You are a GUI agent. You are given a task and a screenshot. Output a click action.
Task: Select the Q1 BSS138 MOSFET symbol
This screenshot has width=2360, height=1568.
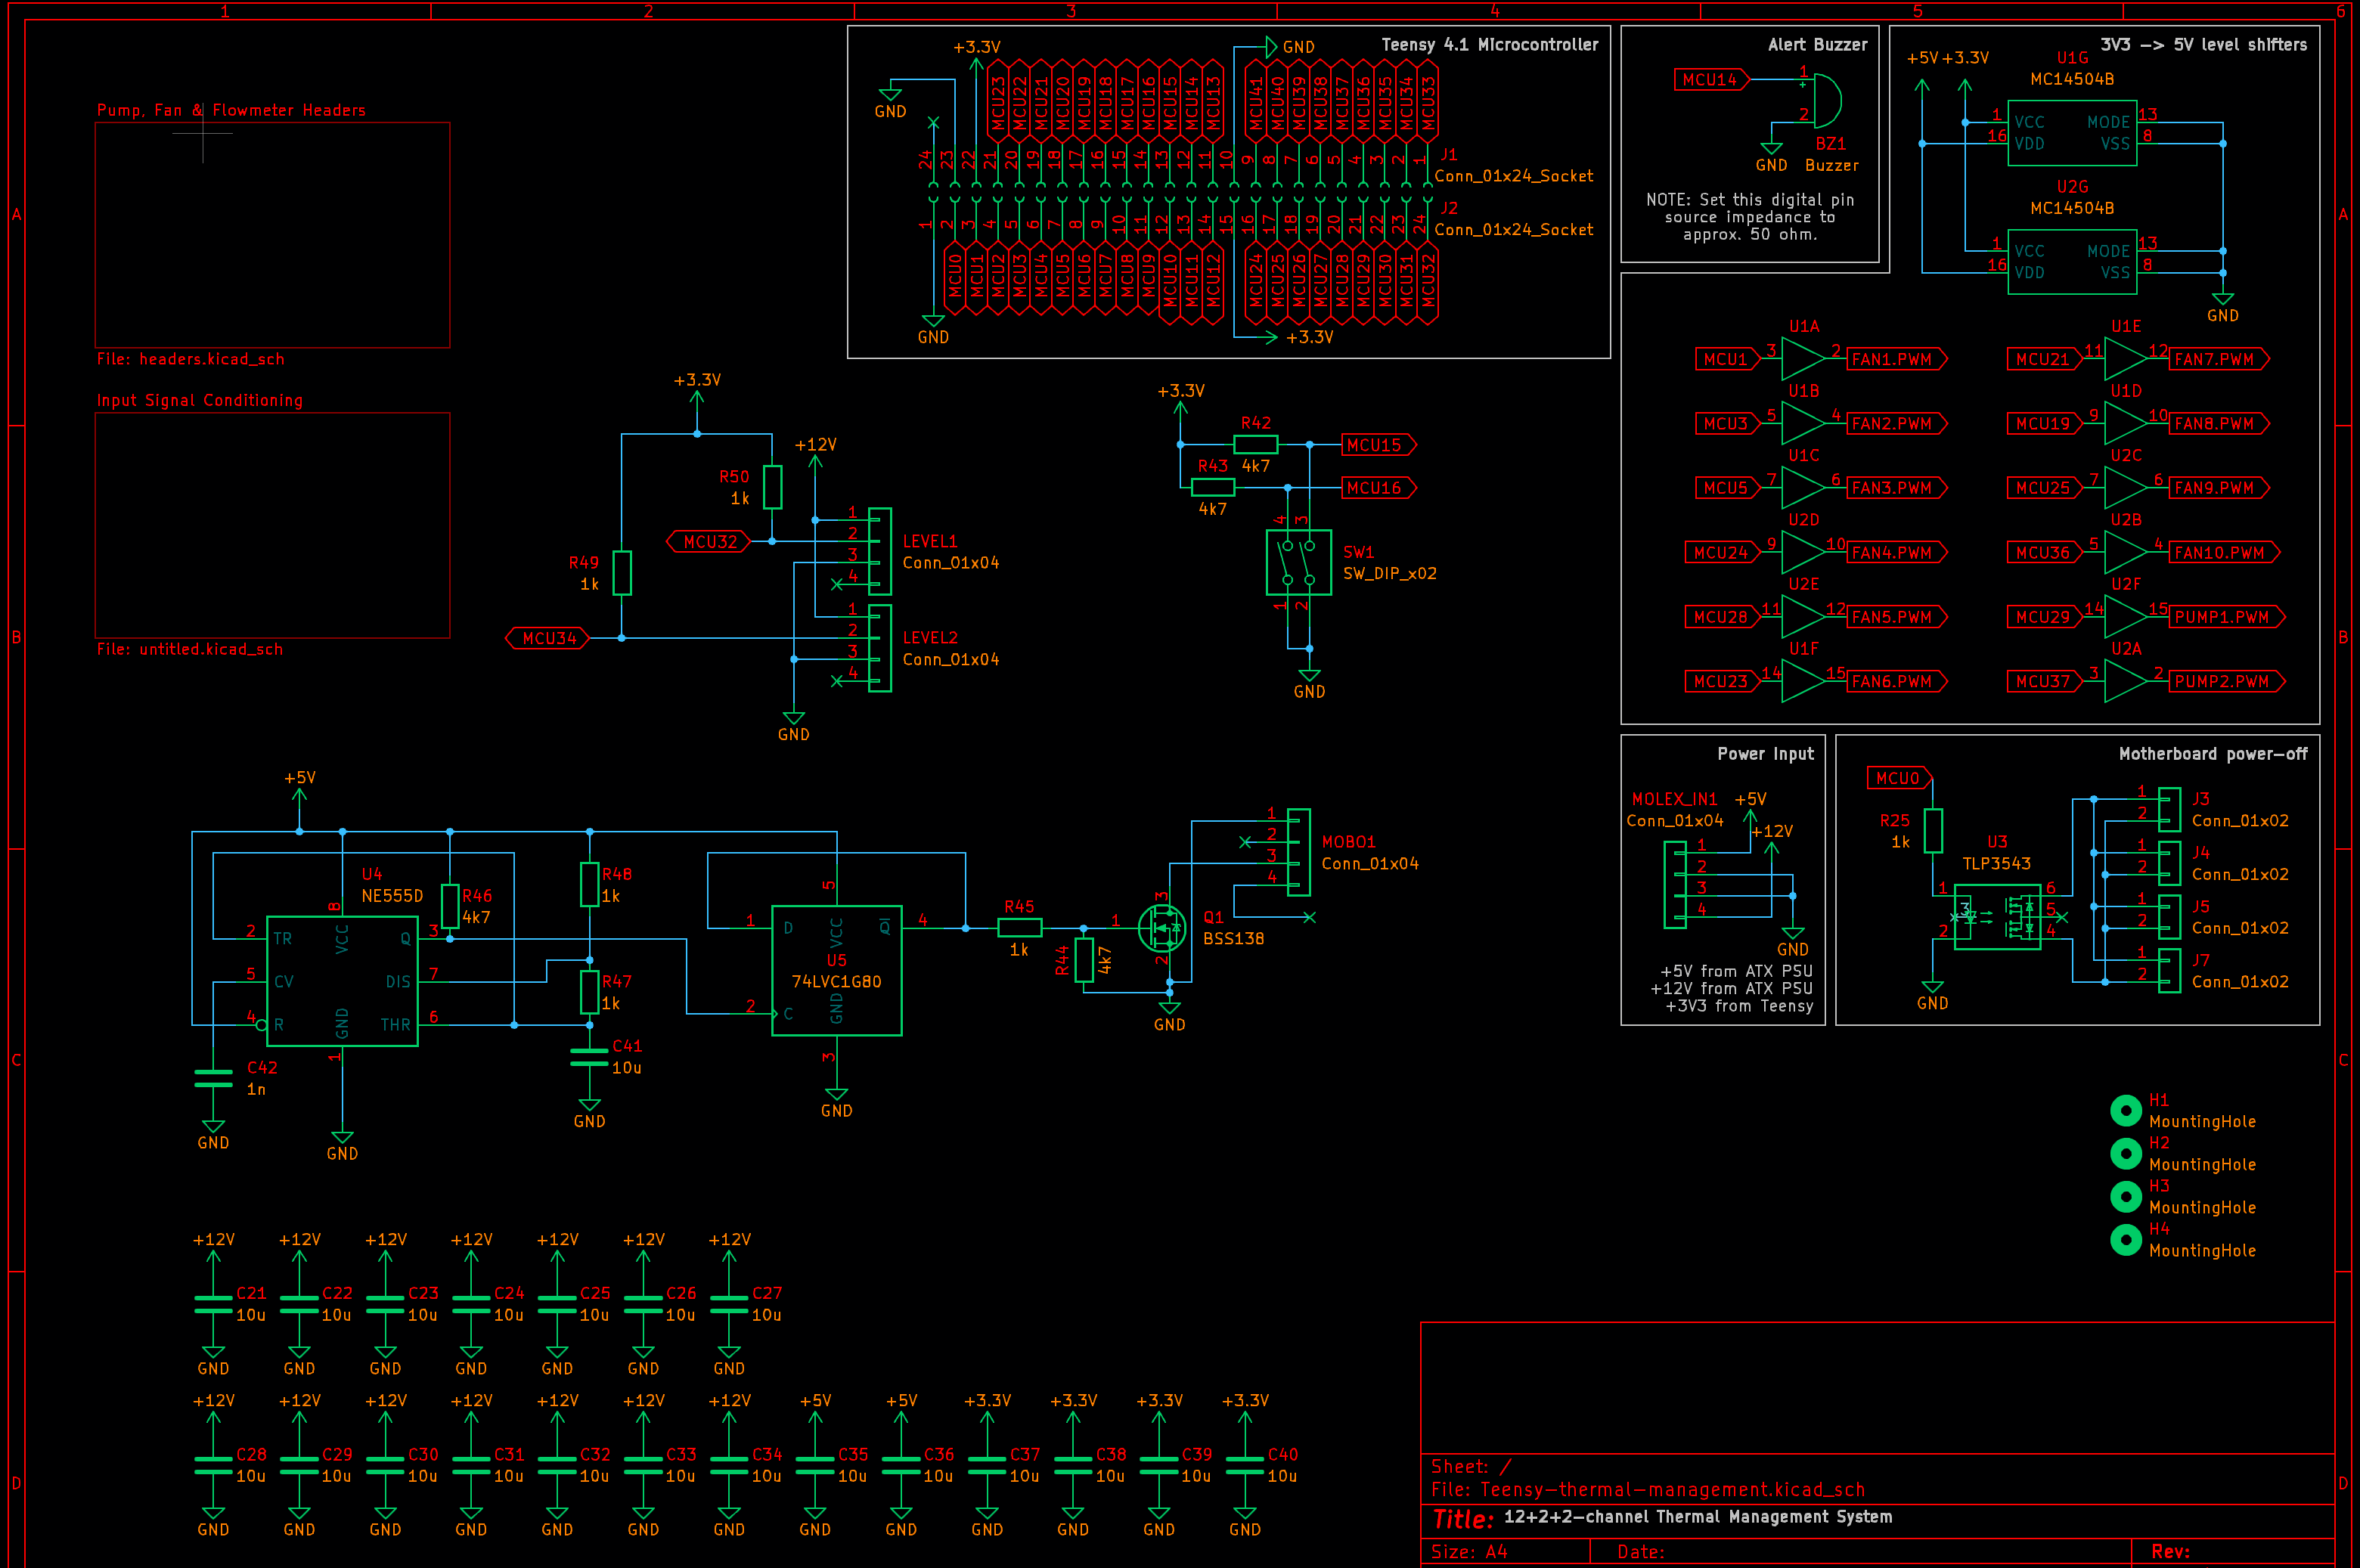(1162, 928)
